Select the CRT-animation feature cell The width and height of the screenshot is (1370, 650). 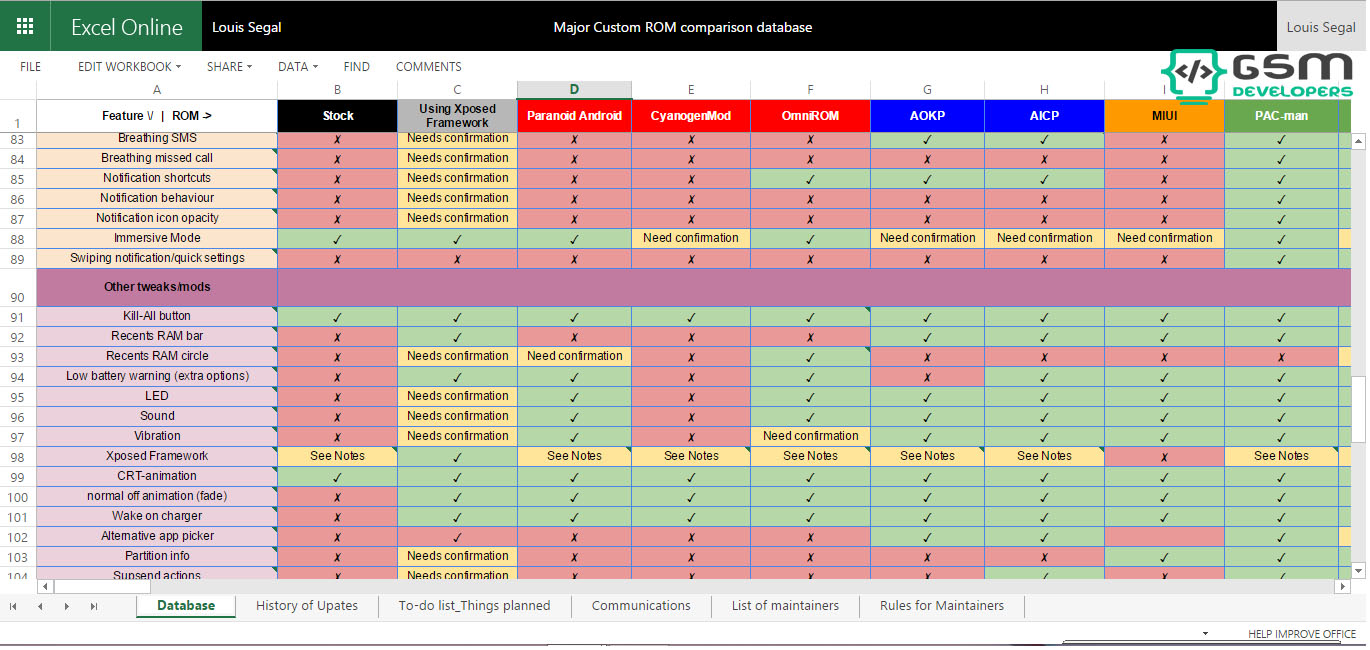157,476
